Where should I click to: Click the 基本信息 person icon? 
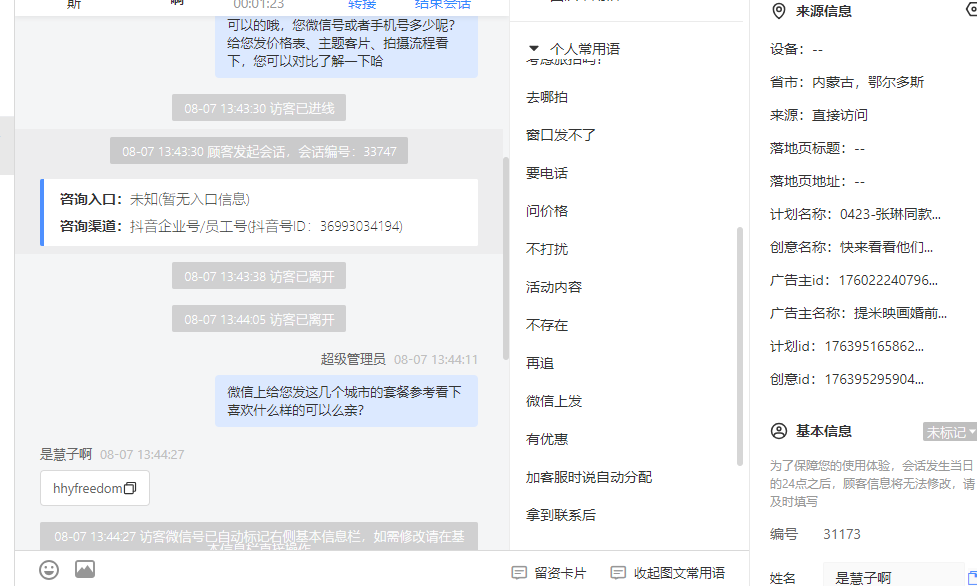[x=779, y=431]
